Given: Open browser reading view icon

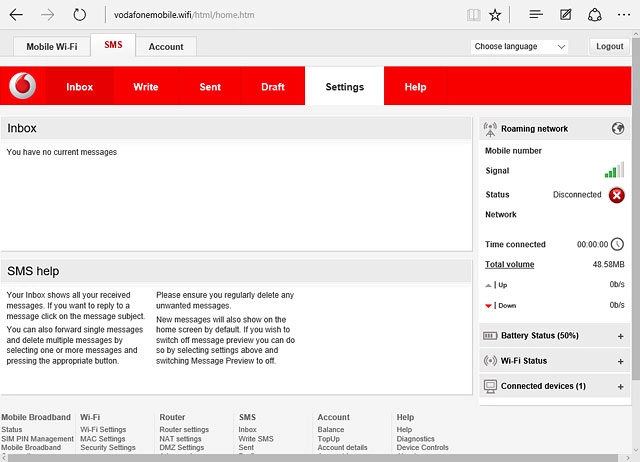Looking at the screenshot, I should point(473,15).
